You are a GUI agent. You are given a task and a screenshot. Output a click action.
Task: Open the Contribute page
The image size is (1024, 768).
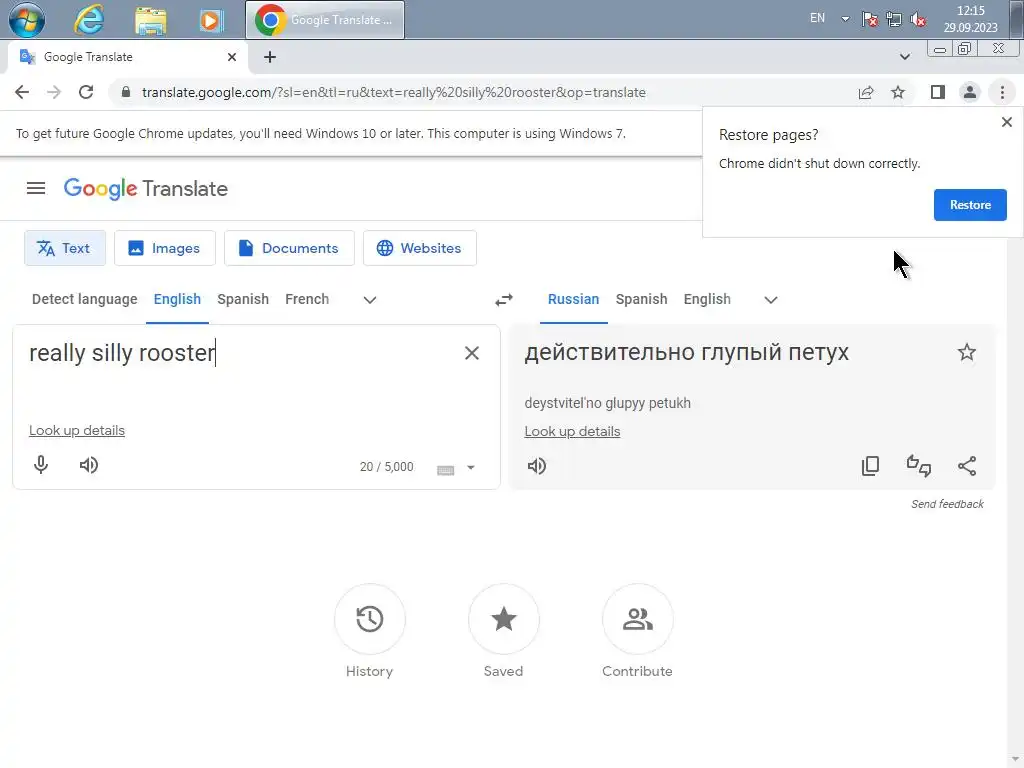637,619
